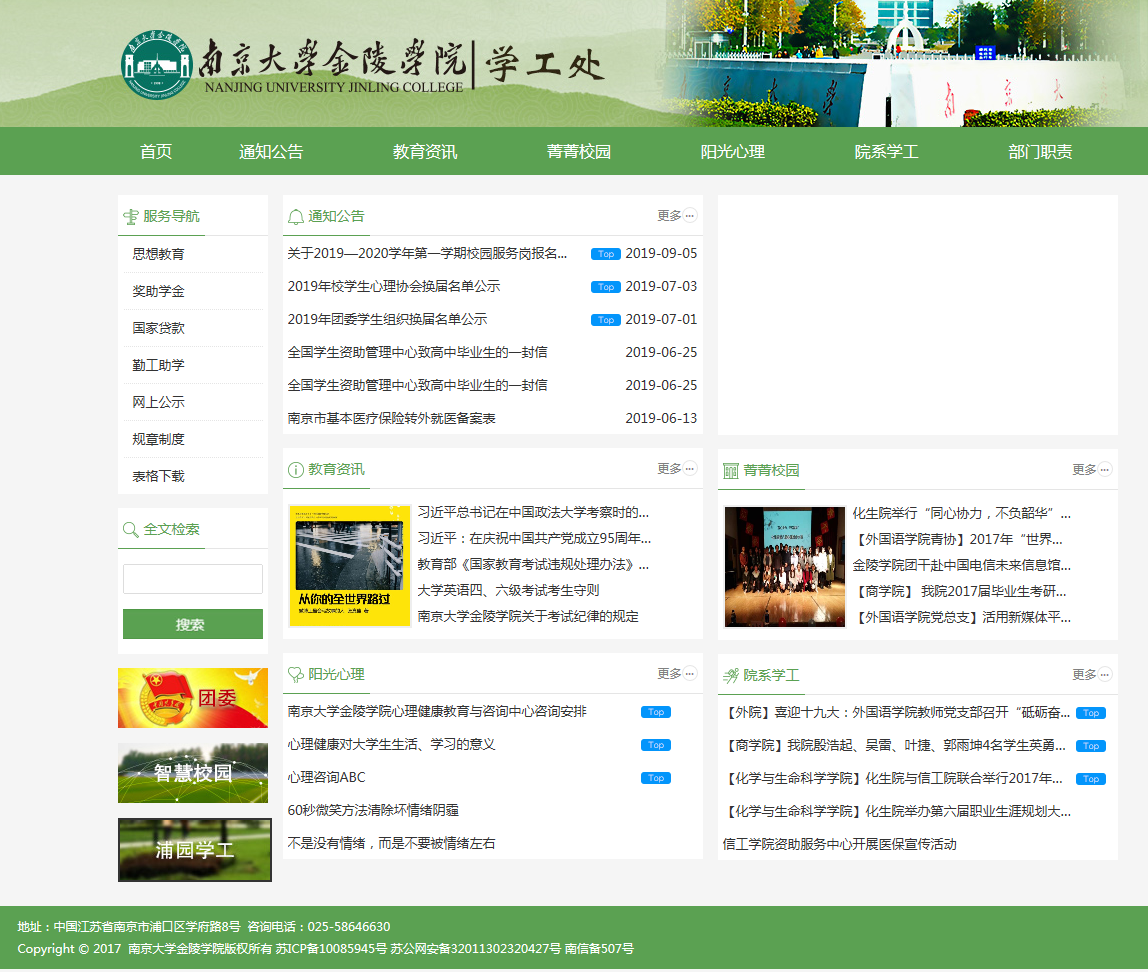The image size is (1148, 972).
Task: Open the 团委 banner image
Action: click(x=193, y=698)
